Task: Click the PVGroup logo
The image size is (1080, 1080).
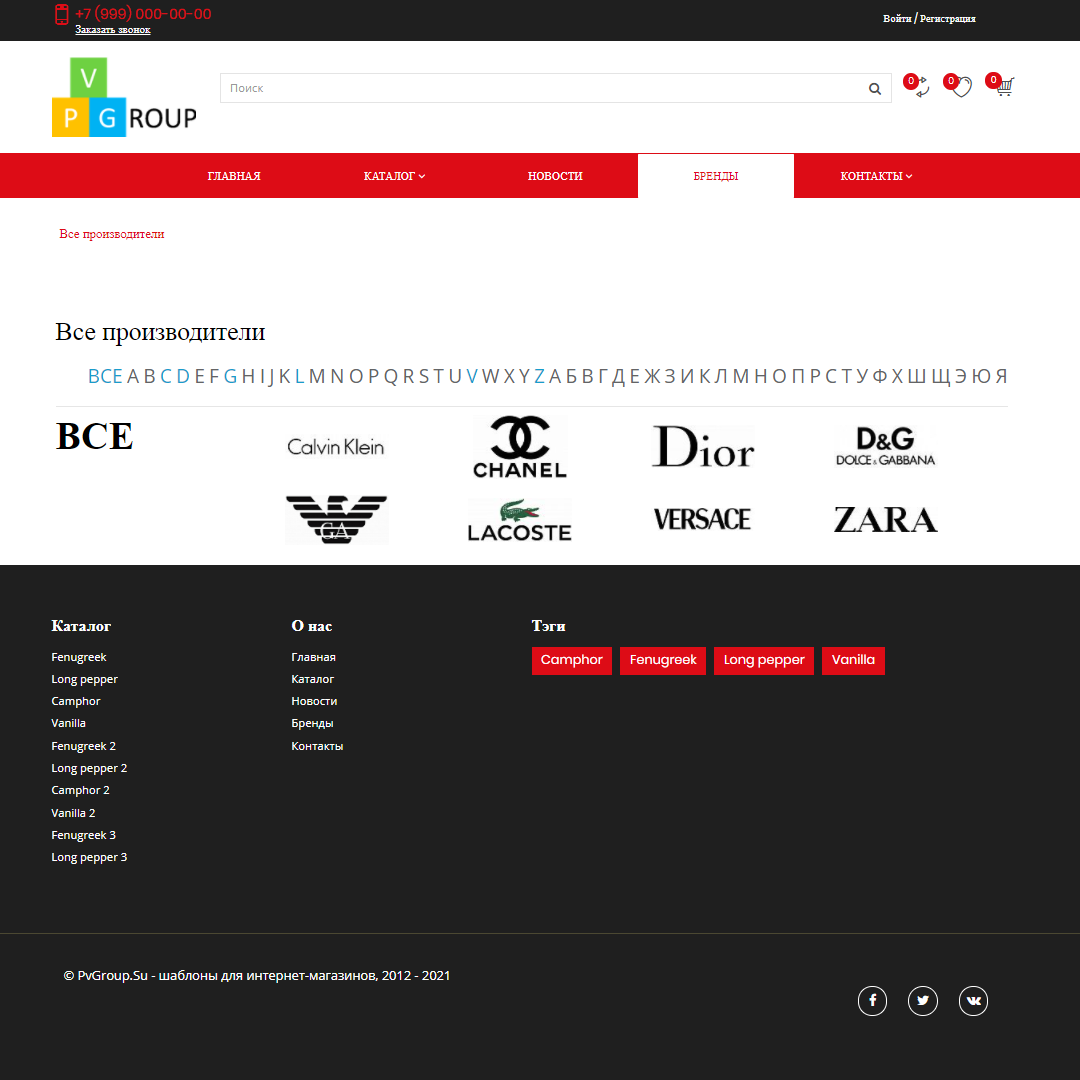Action: point(123,97)
